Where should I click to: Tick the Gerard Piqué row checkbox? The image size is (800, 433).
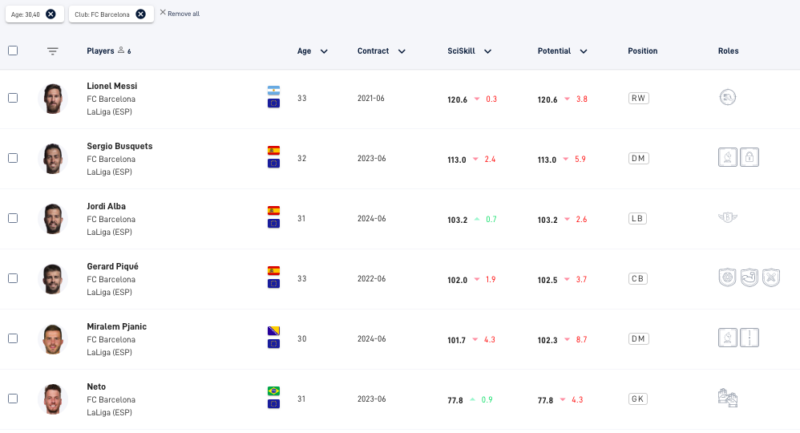click(x=13, y=278)
